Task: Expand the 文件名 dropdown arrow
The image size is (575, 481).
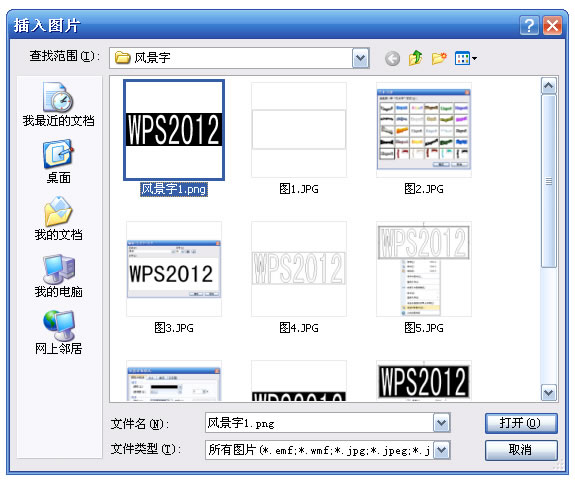Action: click(442, 423)
